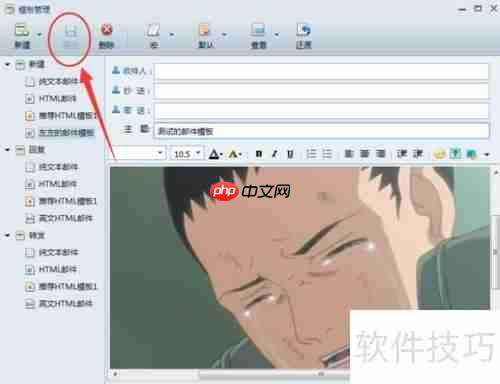Focus the 抄送 CC input field
Viewport: 500px width, 384px height.
(x=321, y=91)
